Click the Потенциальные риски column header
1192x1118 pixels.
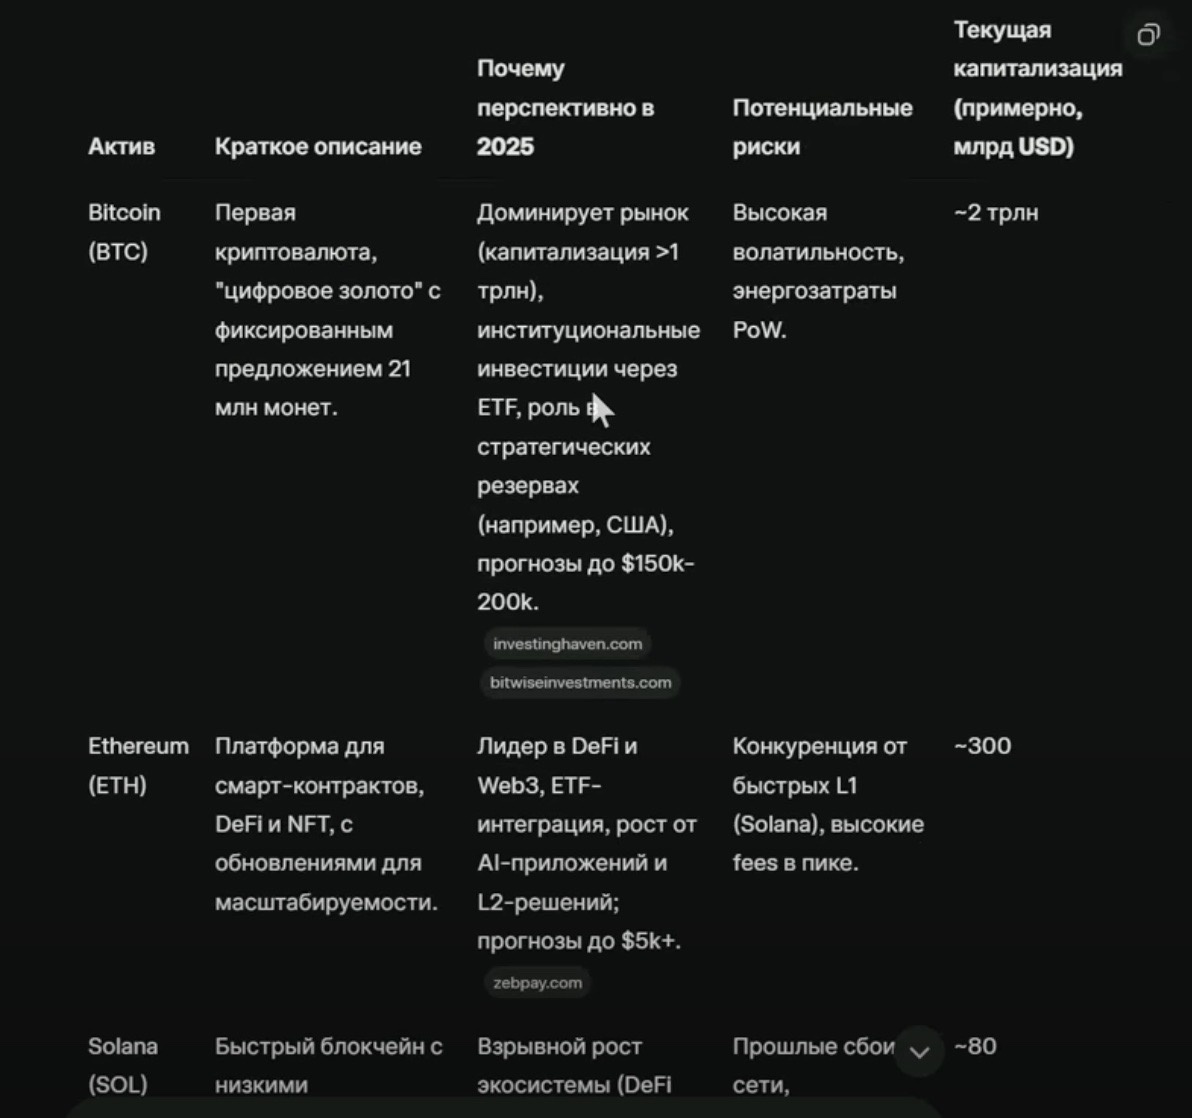tap(823, 127)
